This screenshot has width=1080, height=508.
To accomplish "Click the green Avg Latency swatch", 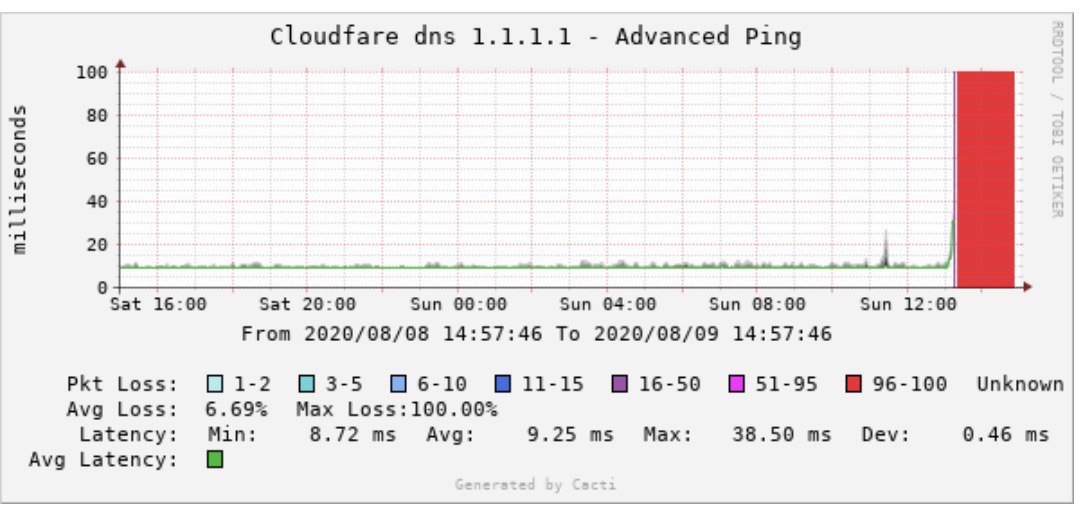I will coord(216,459).
